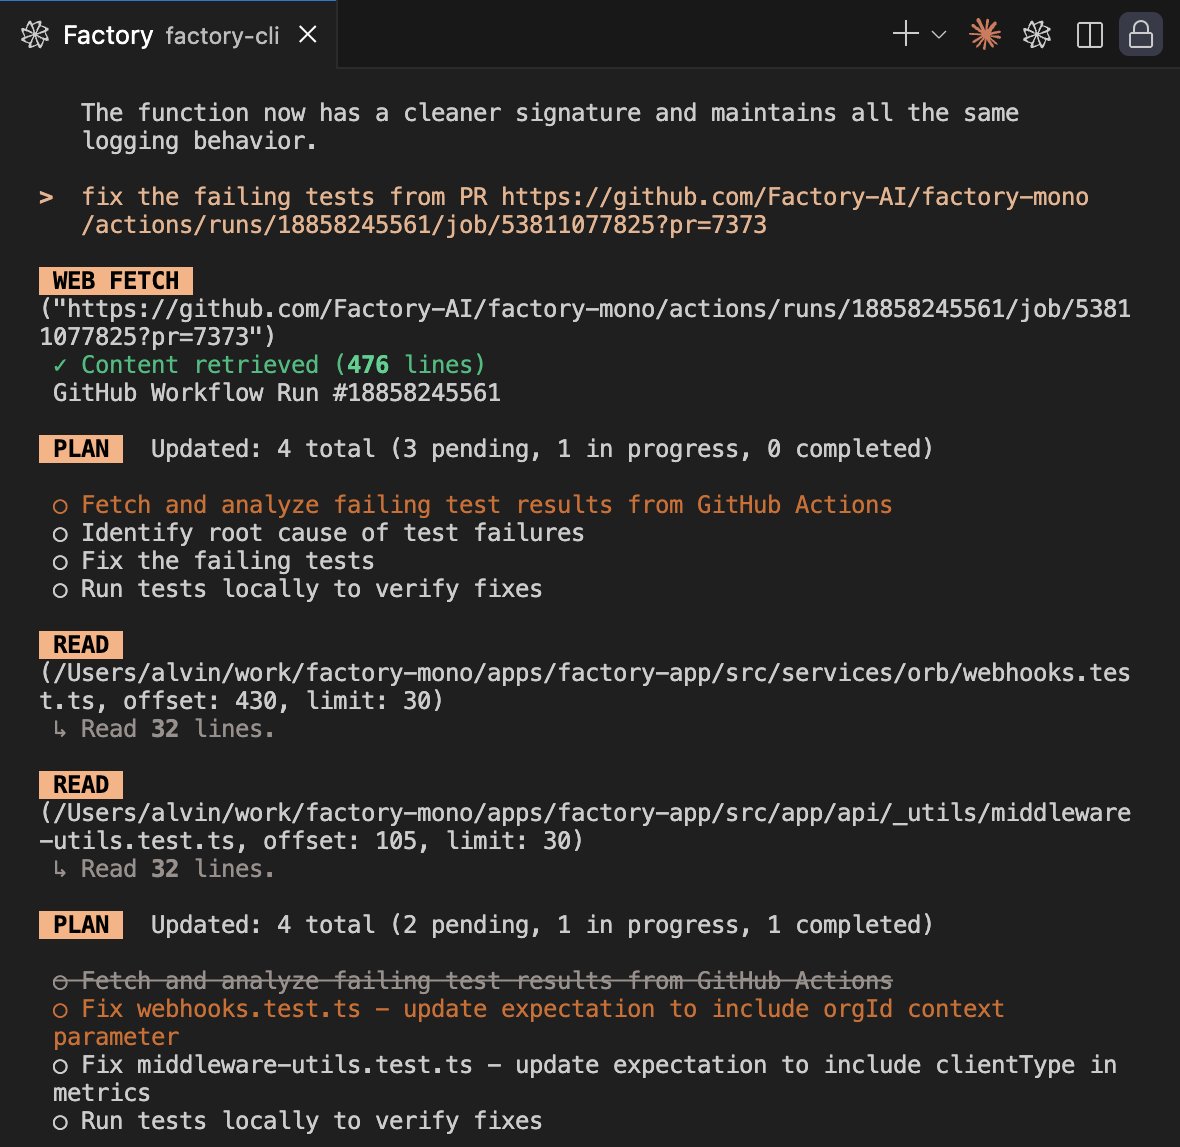Click the WEB FETCH URL argument
Viewport: 1180px width, 1147px height.
(x=585, y=322)
